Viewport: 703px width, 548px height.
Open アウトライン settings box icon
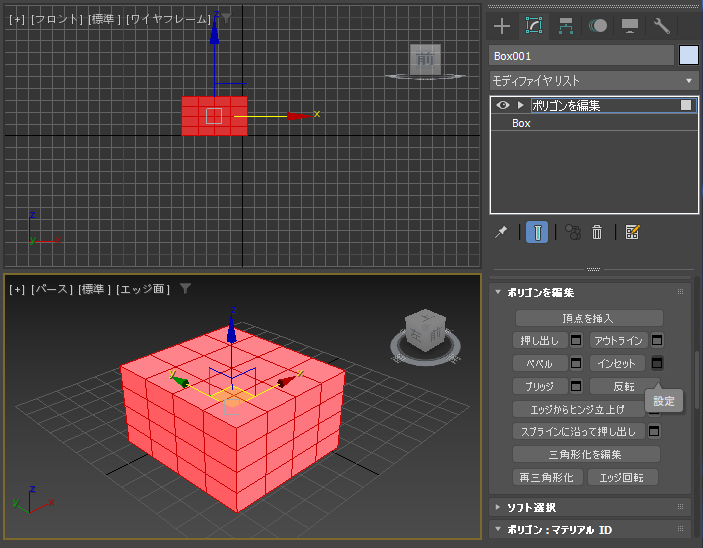657,340
